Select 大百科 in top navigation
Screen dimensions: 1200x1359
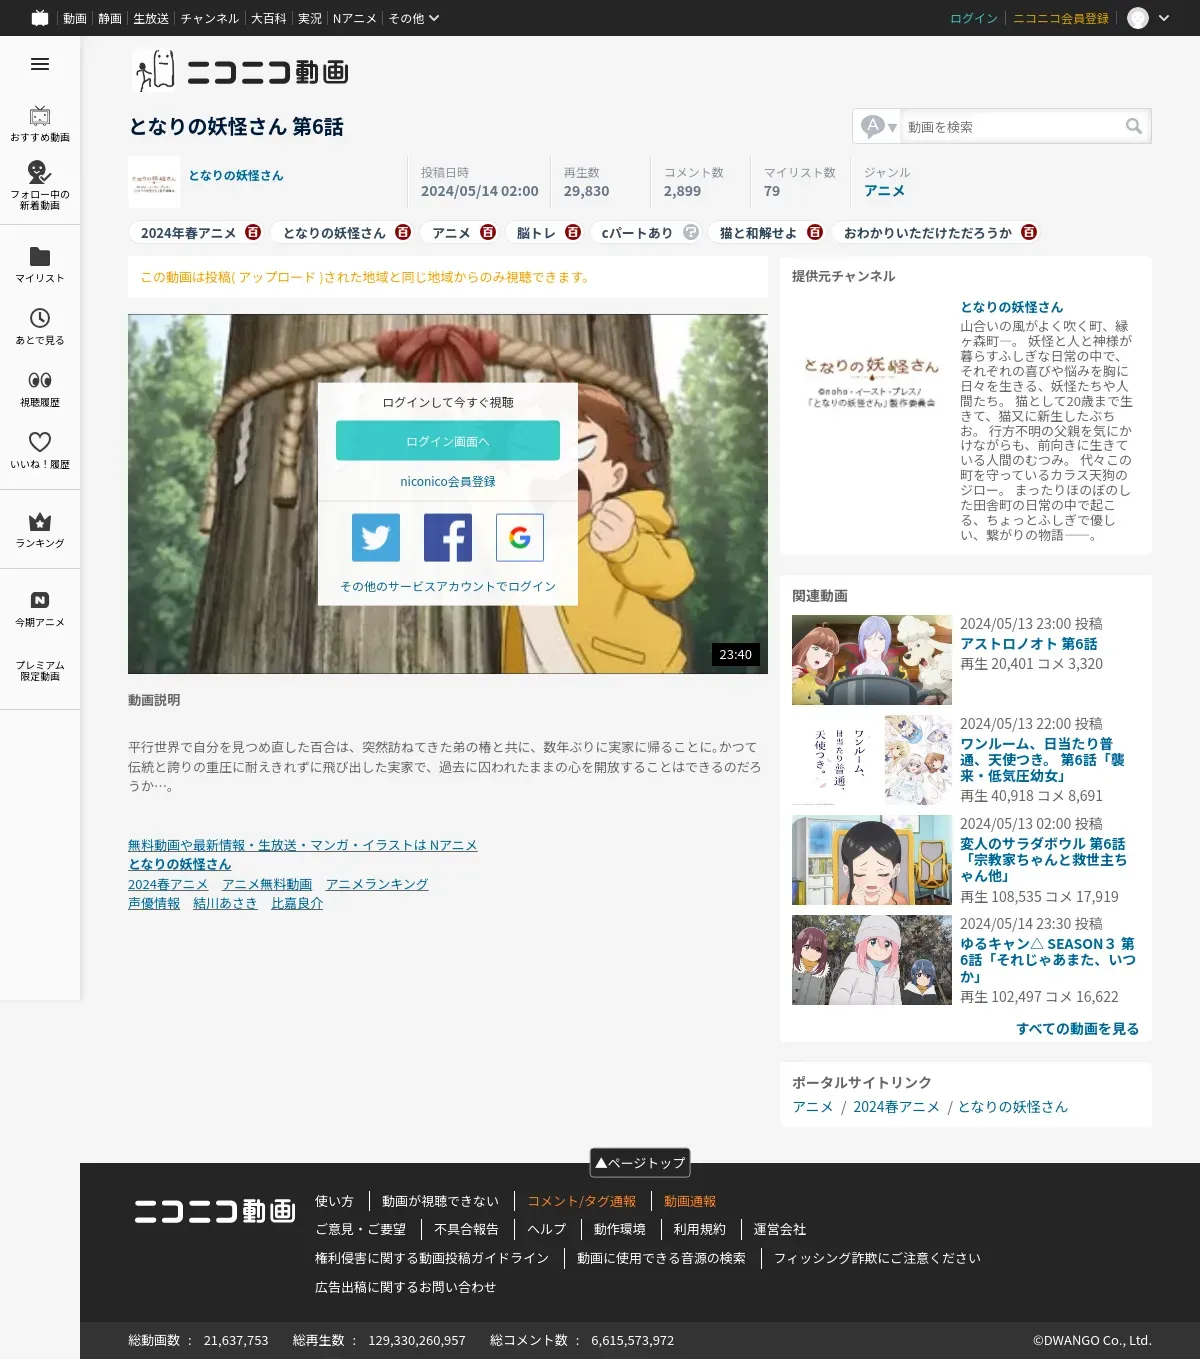[x=268, y=18]
